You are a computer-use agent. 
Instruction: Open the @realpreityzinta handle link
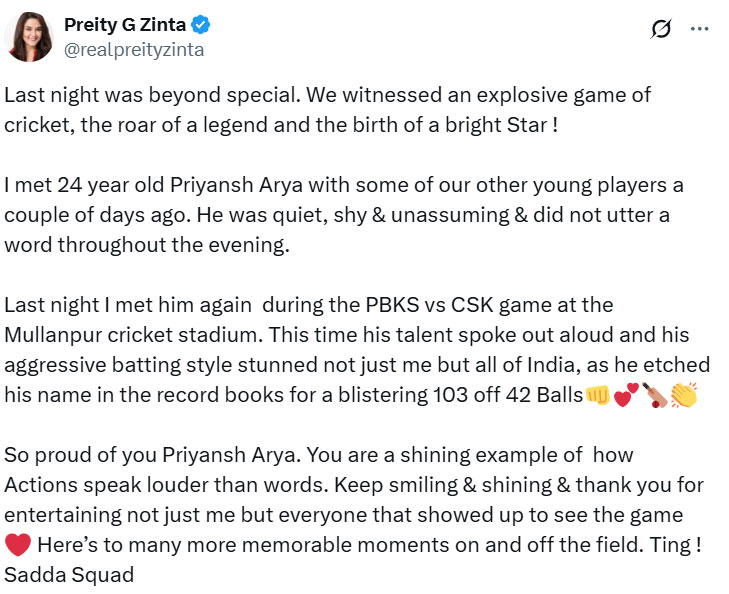[x=133, y=49]
